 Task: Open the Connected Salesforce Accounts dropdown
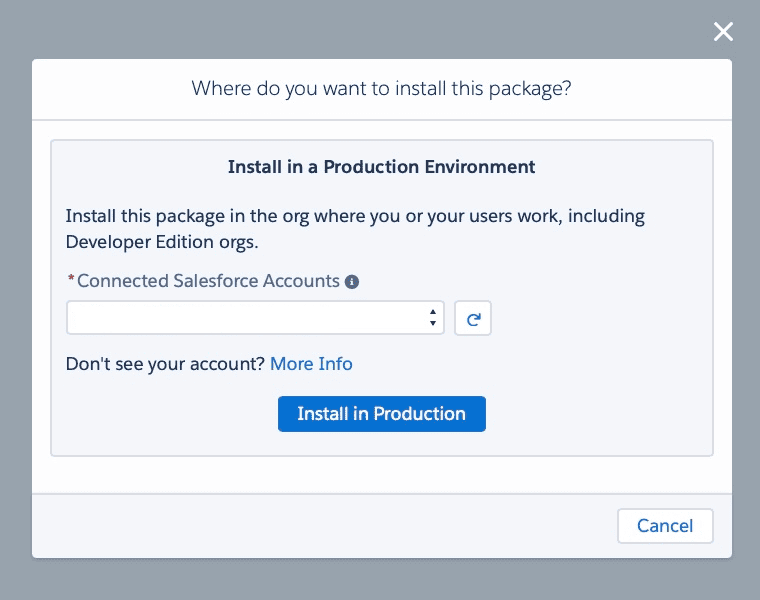255,318
